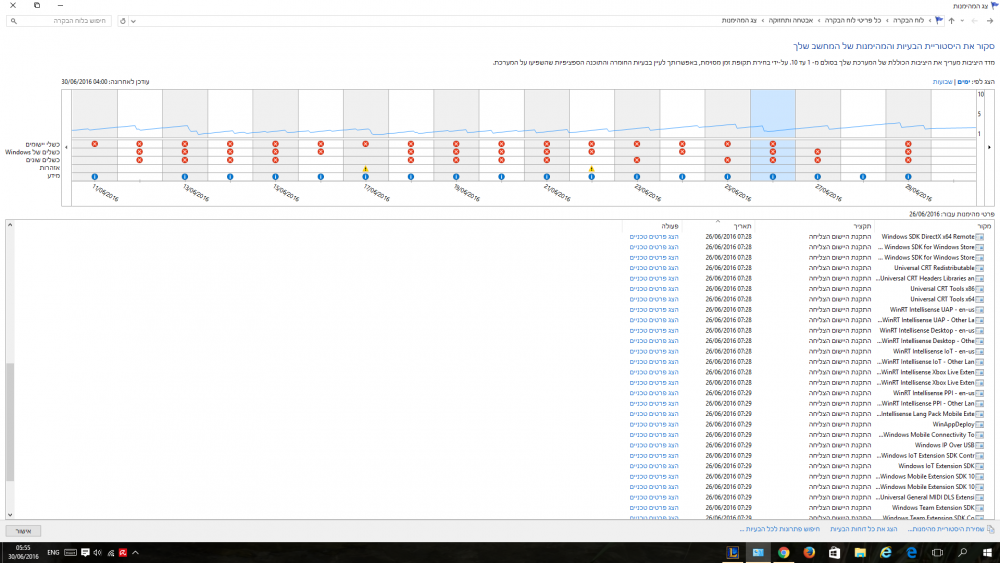Click information icon on highlighted 26/06/2016 column

click(x=773, y=177)
